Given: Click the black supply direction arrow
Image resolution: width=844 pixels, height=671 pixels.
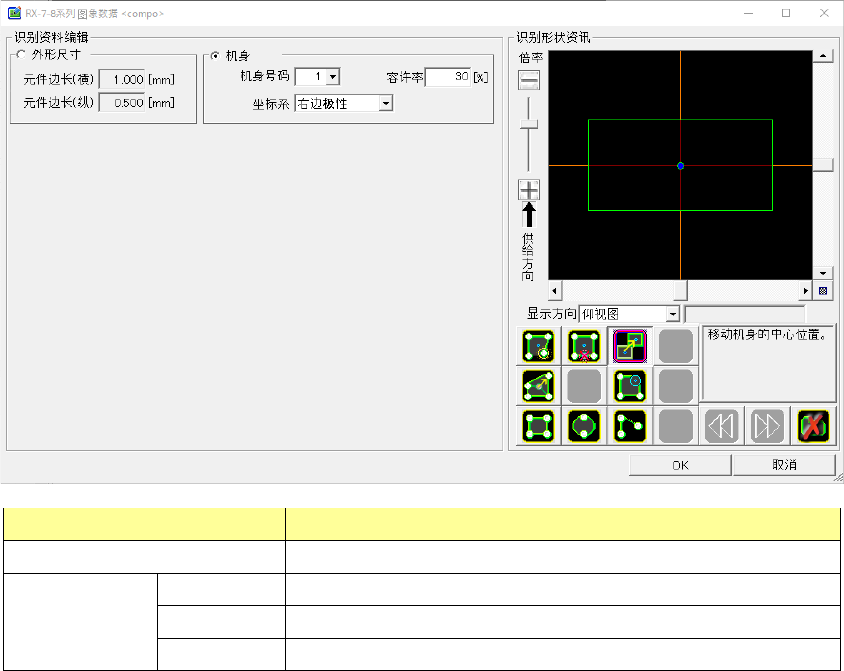Looking at the screenshot, I should click(529, 215).
